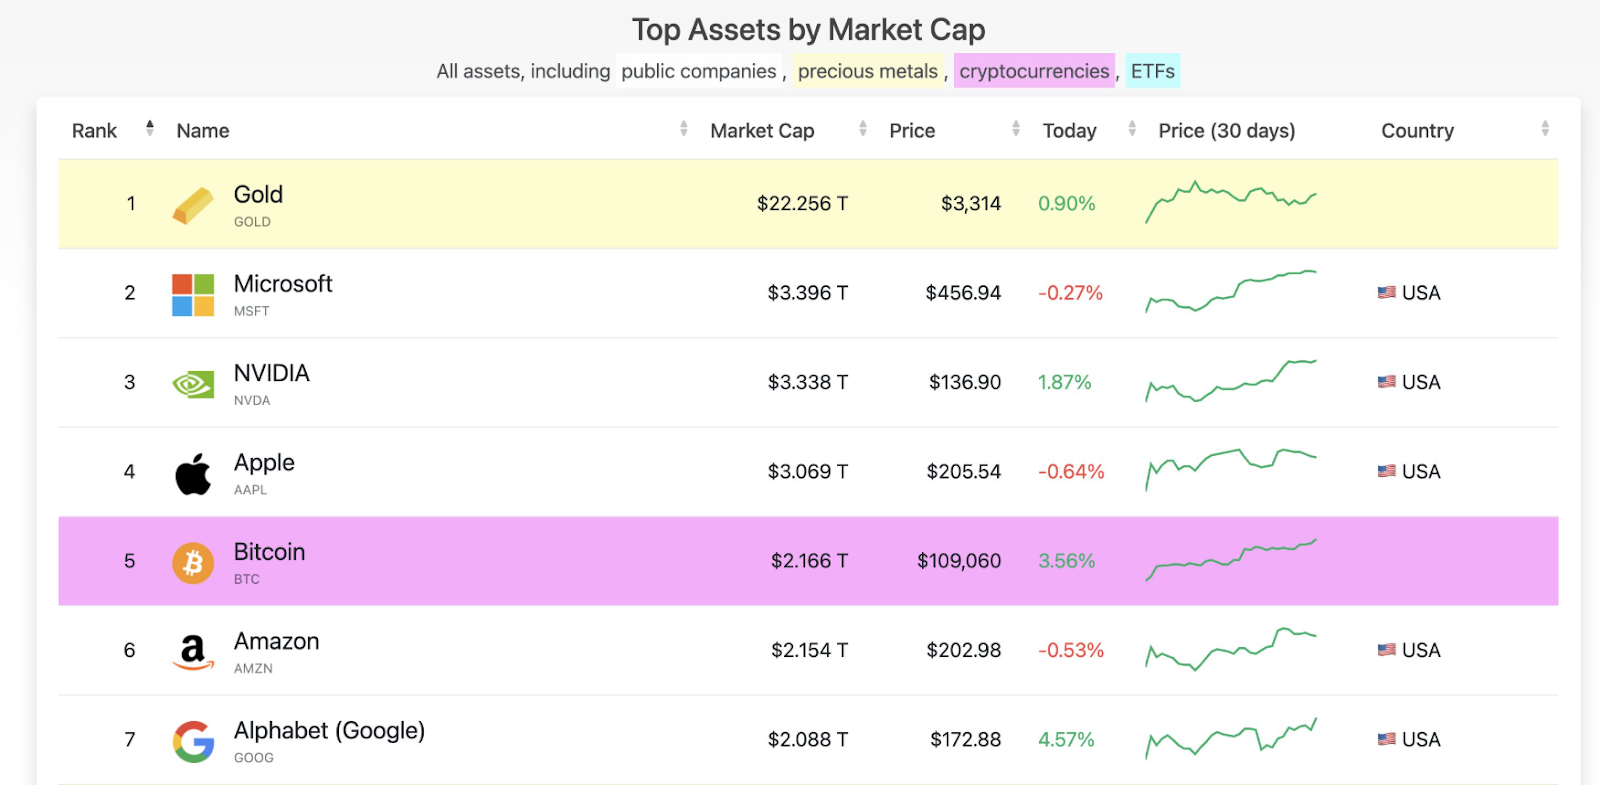1600x785 pixels.
Task: Open the ETFs filter link
Action: tap(1153, 71)
